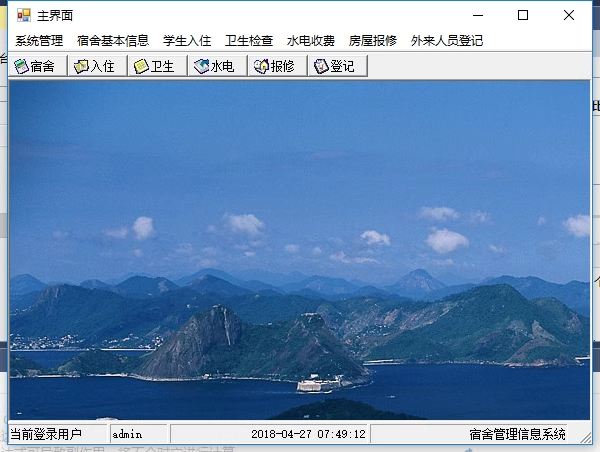600x452 pixels.
Task: Click the 宿舍 toolbar button
Action: (x=38, y=66)
